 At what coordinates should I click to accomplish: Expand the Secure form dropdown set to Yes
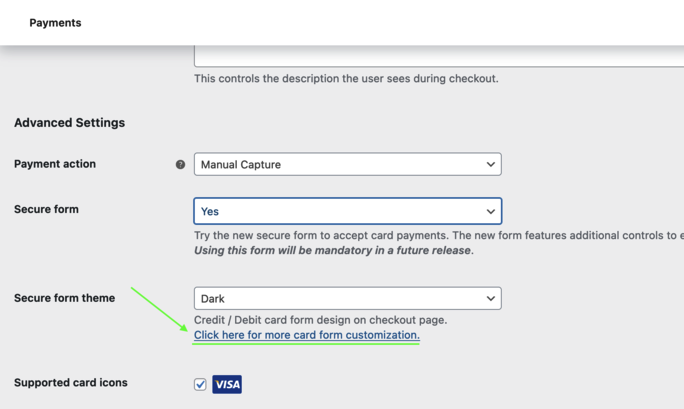(x=347, y=212)
